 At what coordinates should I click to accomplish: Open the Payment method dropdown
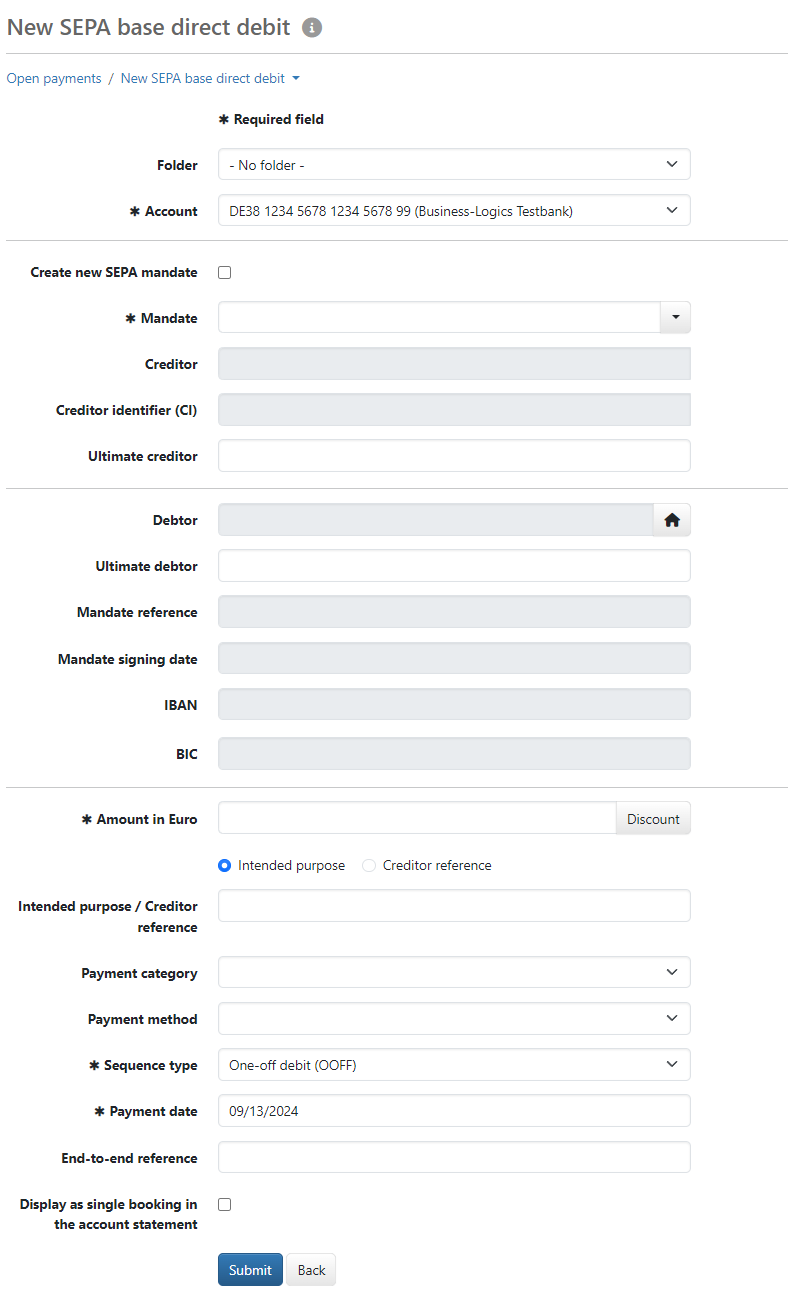454,1019
